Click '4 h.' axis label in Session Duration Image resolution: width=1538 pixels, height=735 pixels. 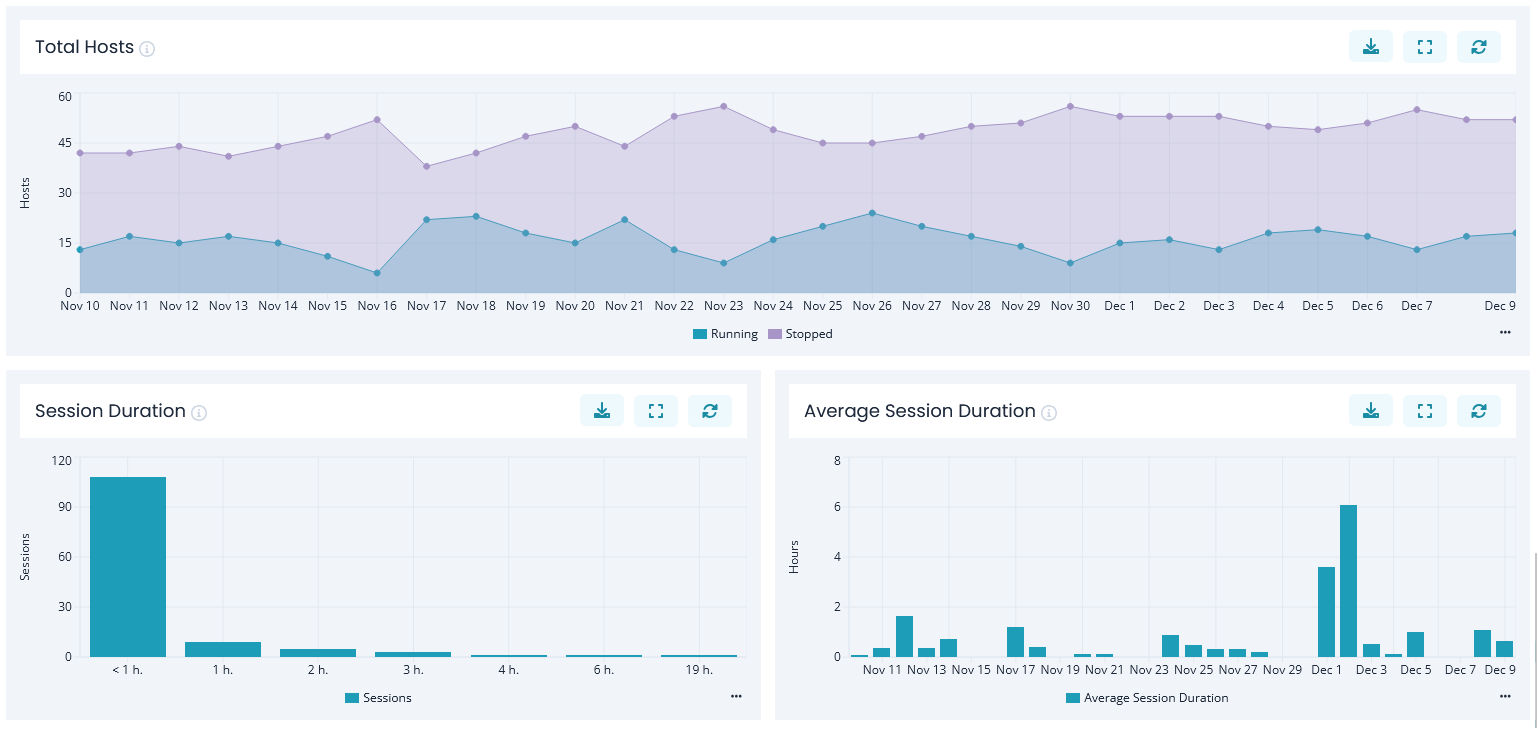pyautogui.click(x=509, y=670)
